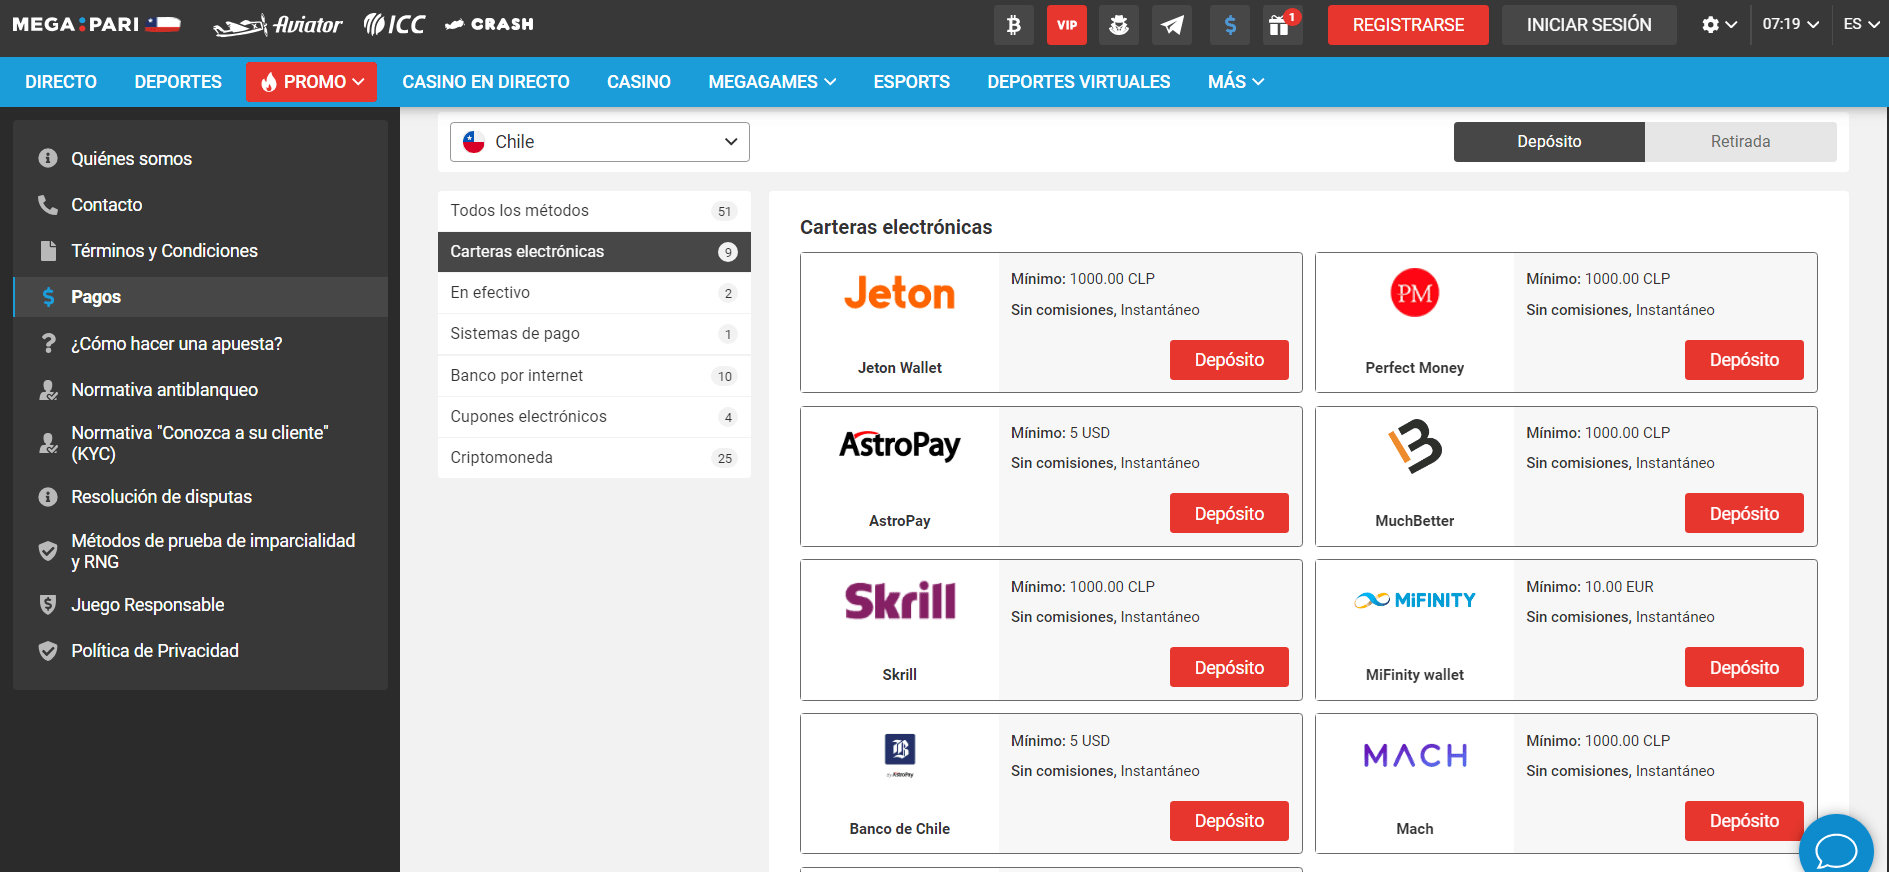Click Depósito button for Skrill
This screenshot has height=872, width=1889.
[x=1228, y=667]
